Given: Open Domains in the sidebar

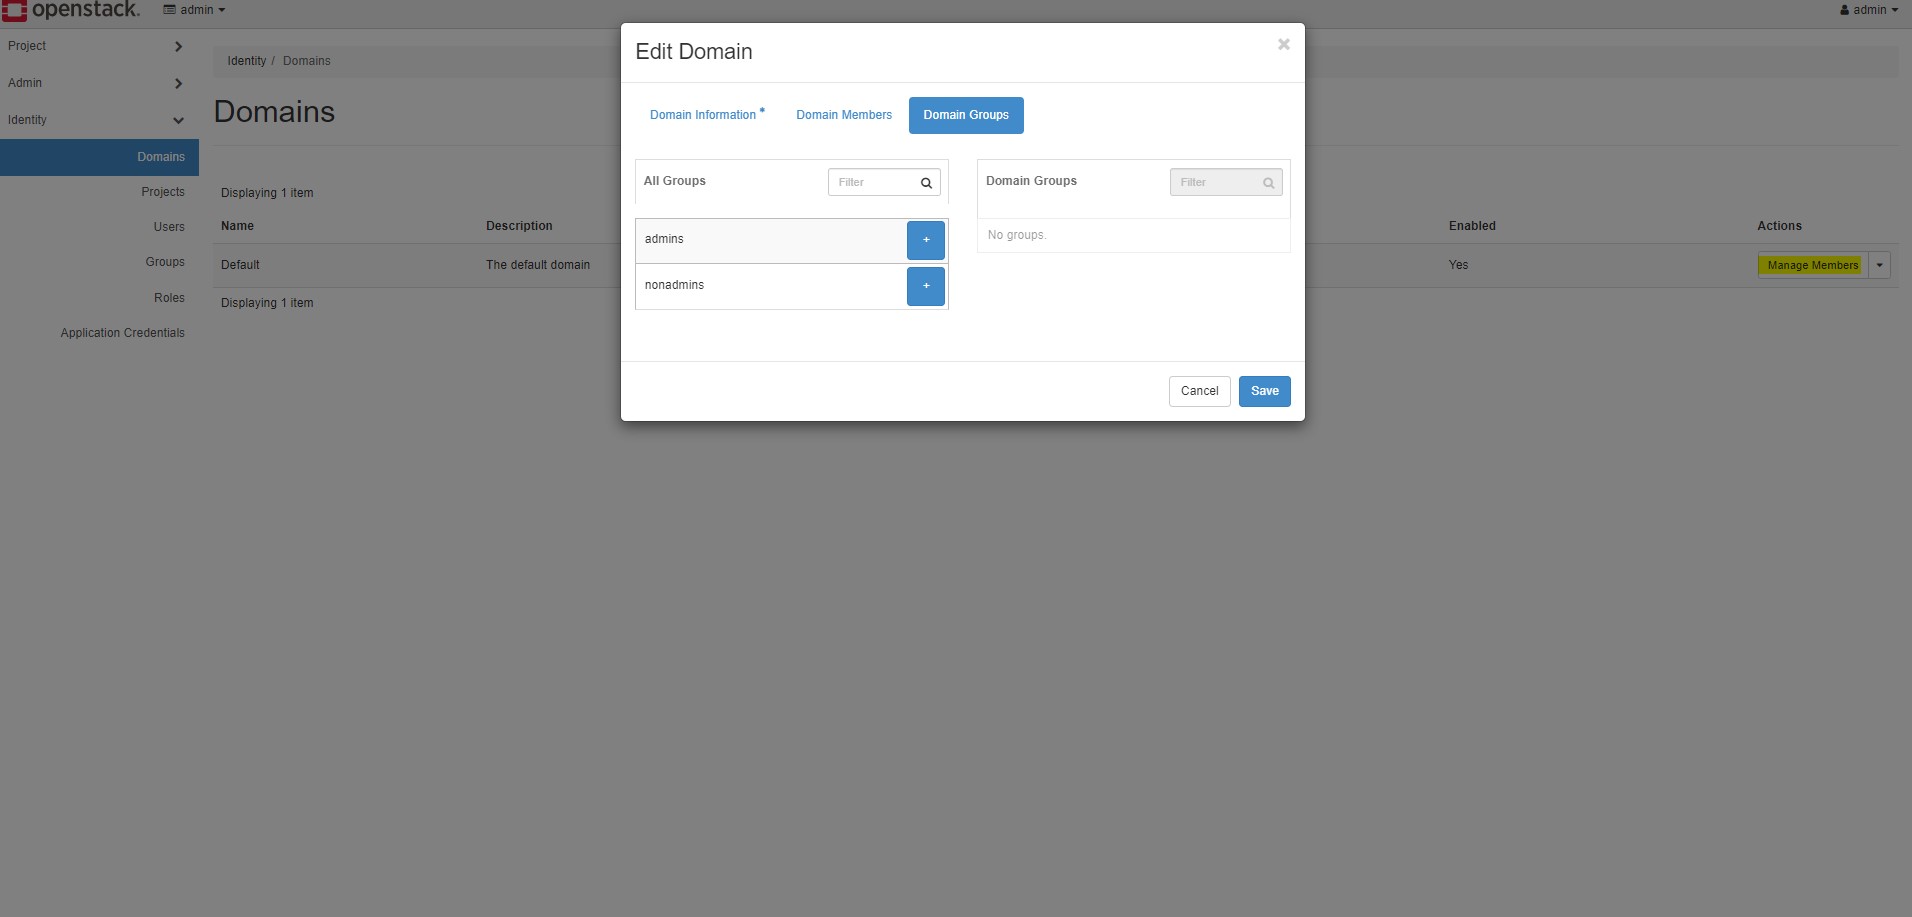Looking at the screenshot, I should point(99,157).
